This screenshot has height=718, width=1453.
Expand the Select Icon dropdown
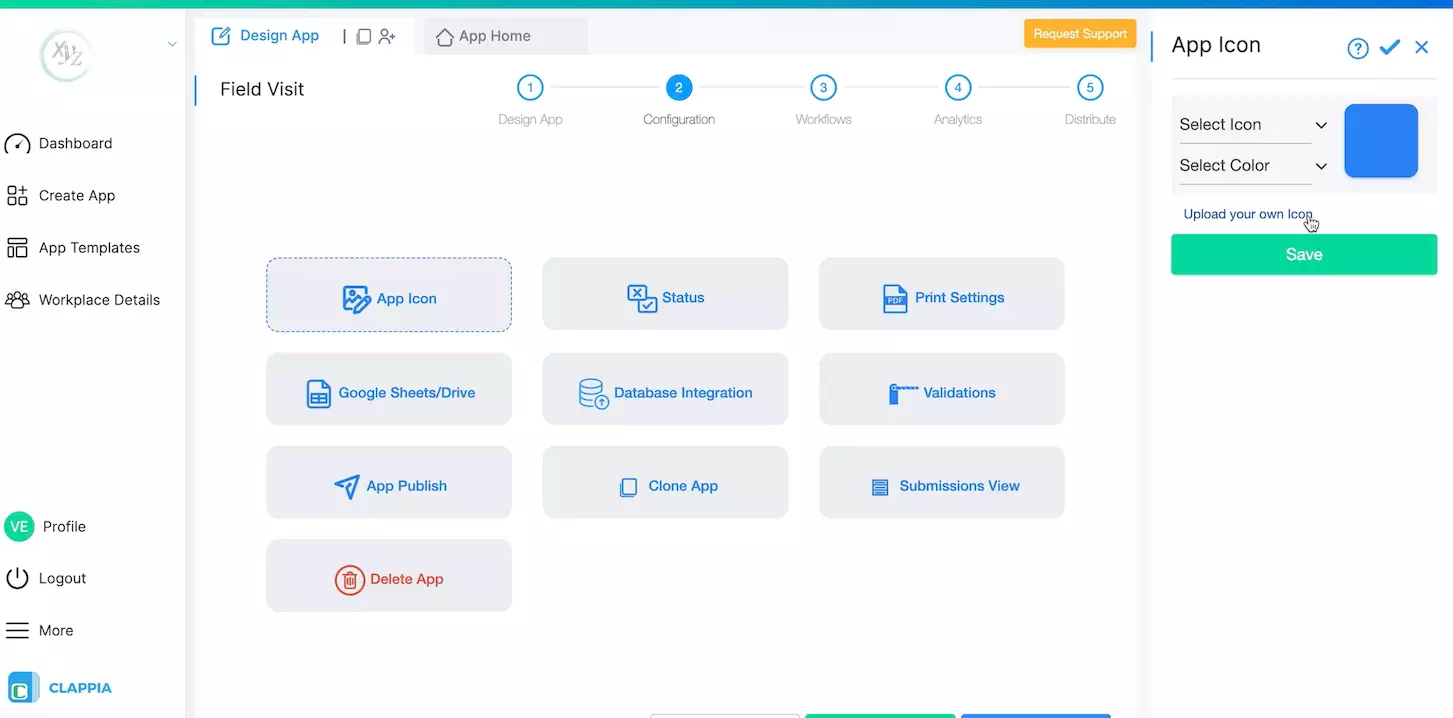(1252, 123)
